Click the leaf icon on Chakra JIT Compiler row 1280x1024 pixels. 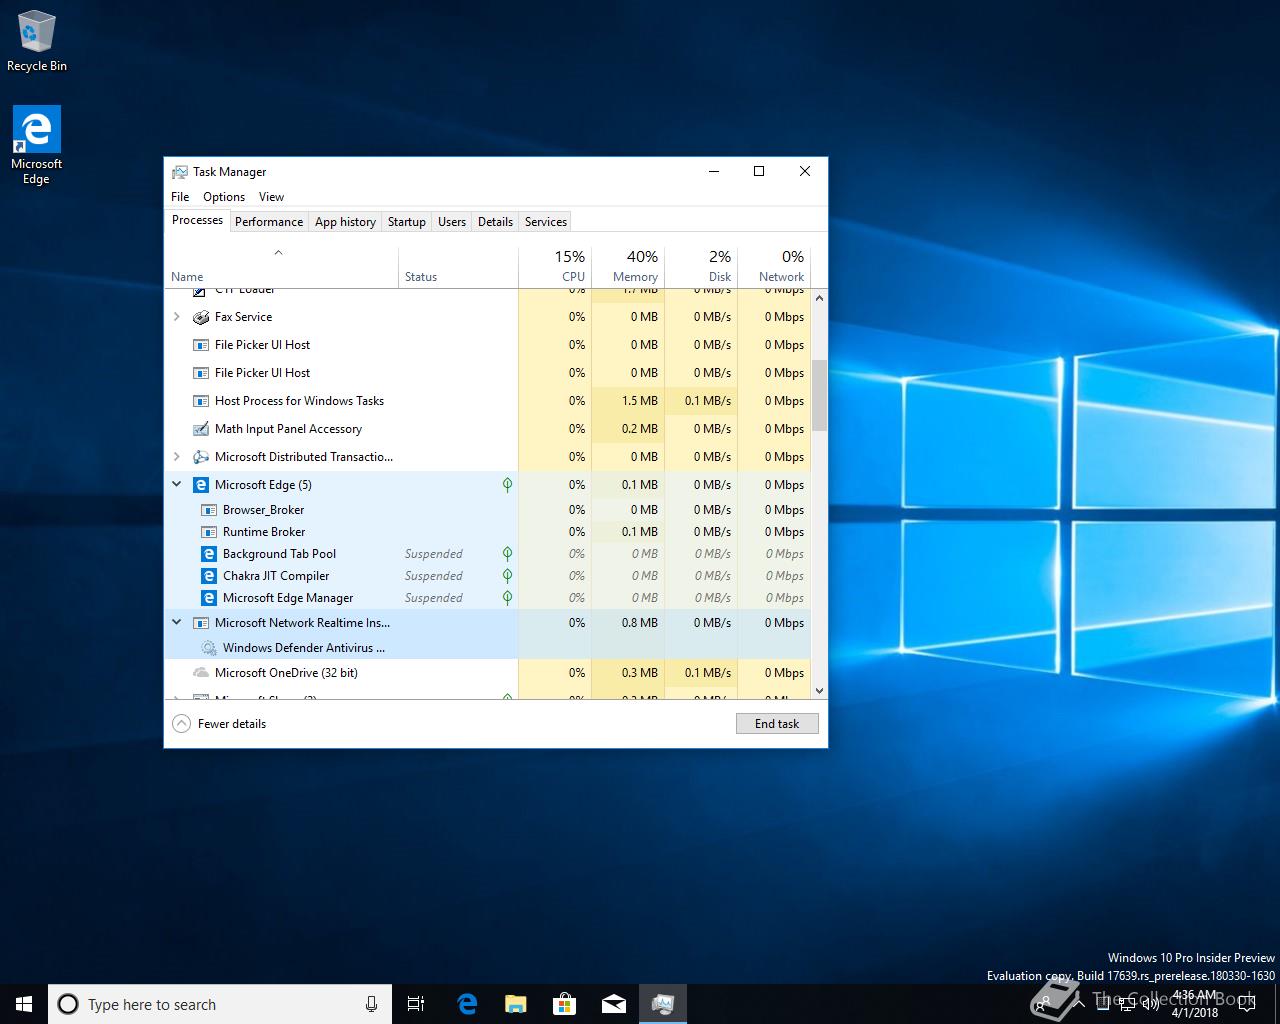point(507,576)
